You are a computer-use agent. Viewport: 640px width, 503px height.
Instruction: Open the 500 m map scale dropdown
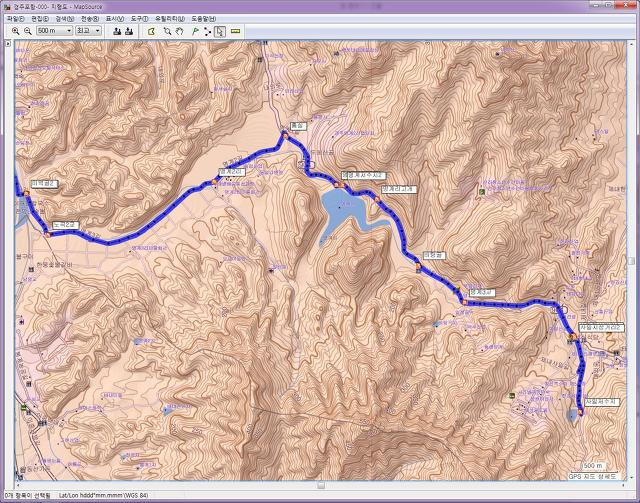coord(54,31)
